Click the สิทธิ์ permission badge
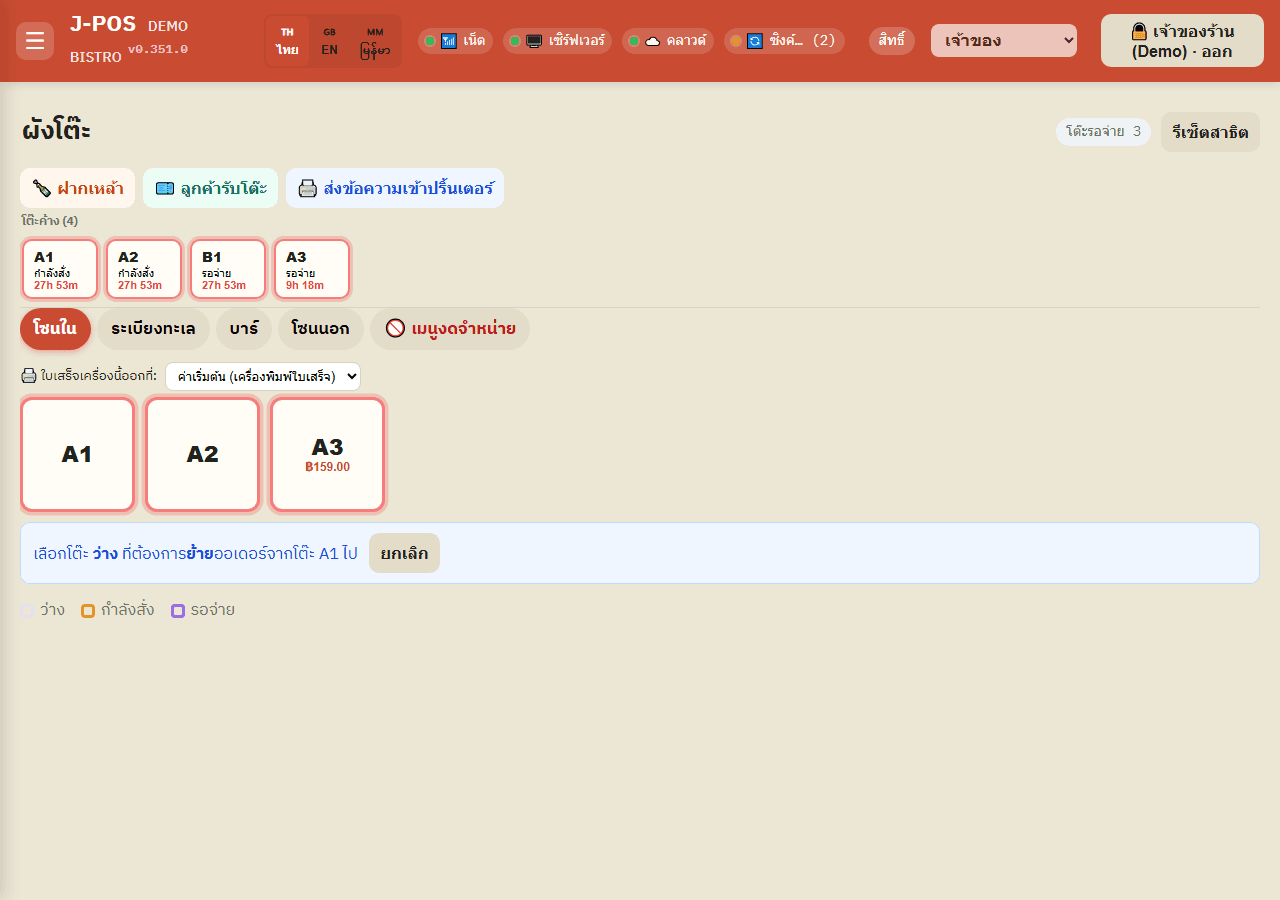Viewport: 1280px width, 900px height. (892, 41)
